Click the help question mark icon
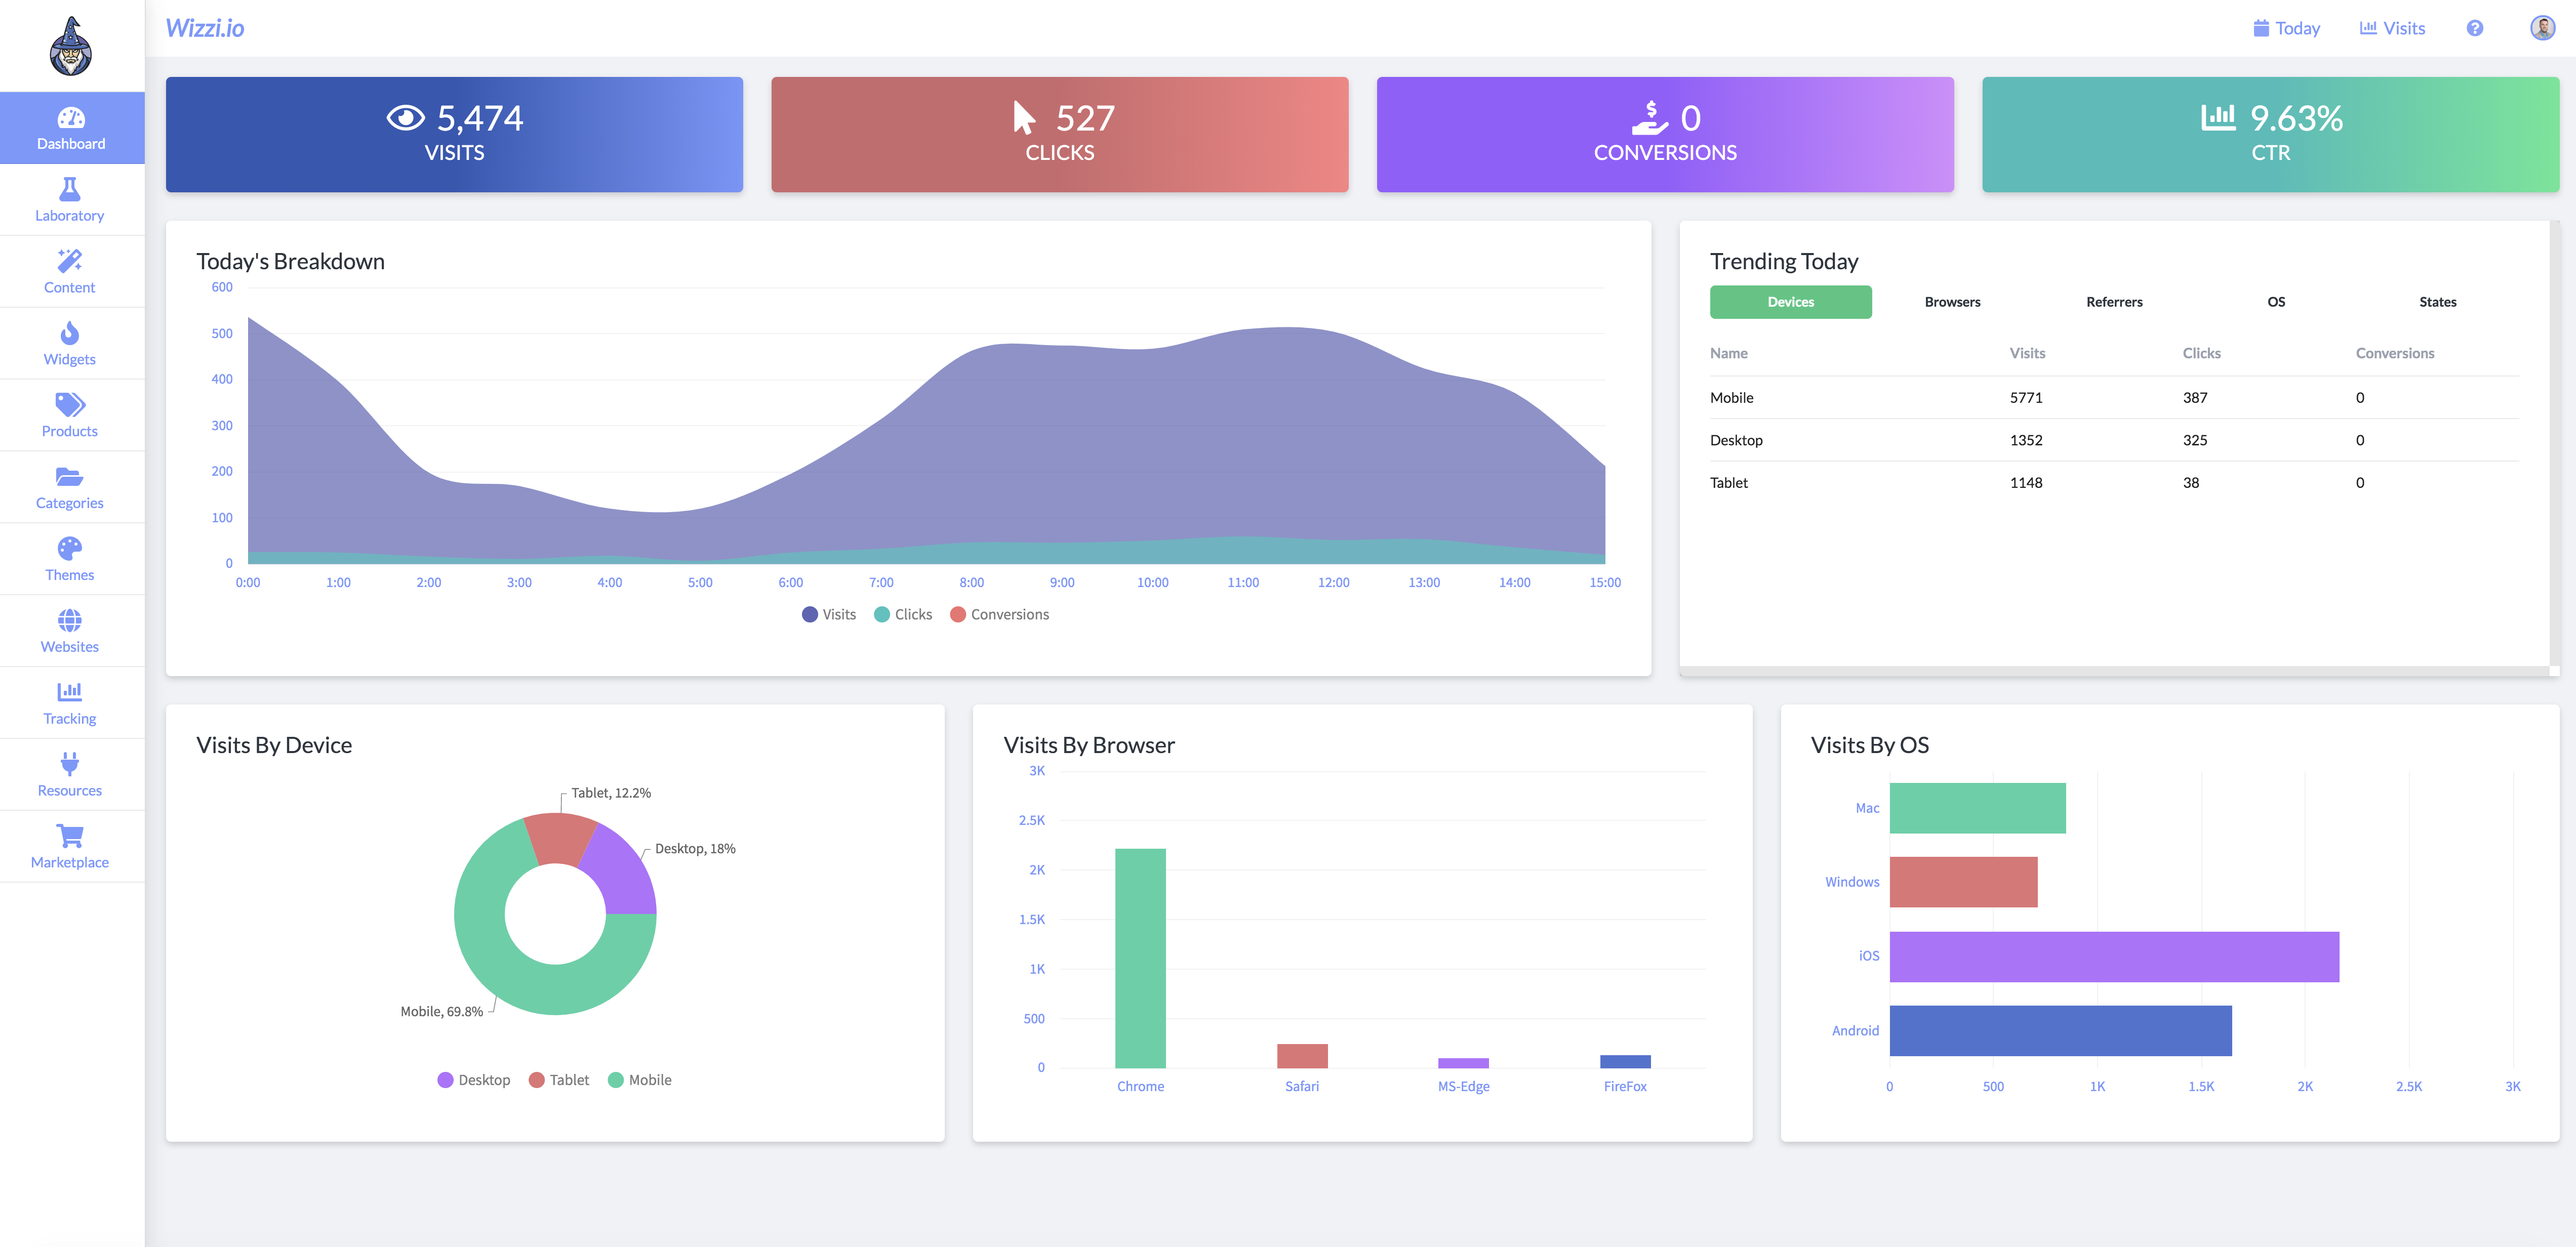 click(x=2474, y=29)
